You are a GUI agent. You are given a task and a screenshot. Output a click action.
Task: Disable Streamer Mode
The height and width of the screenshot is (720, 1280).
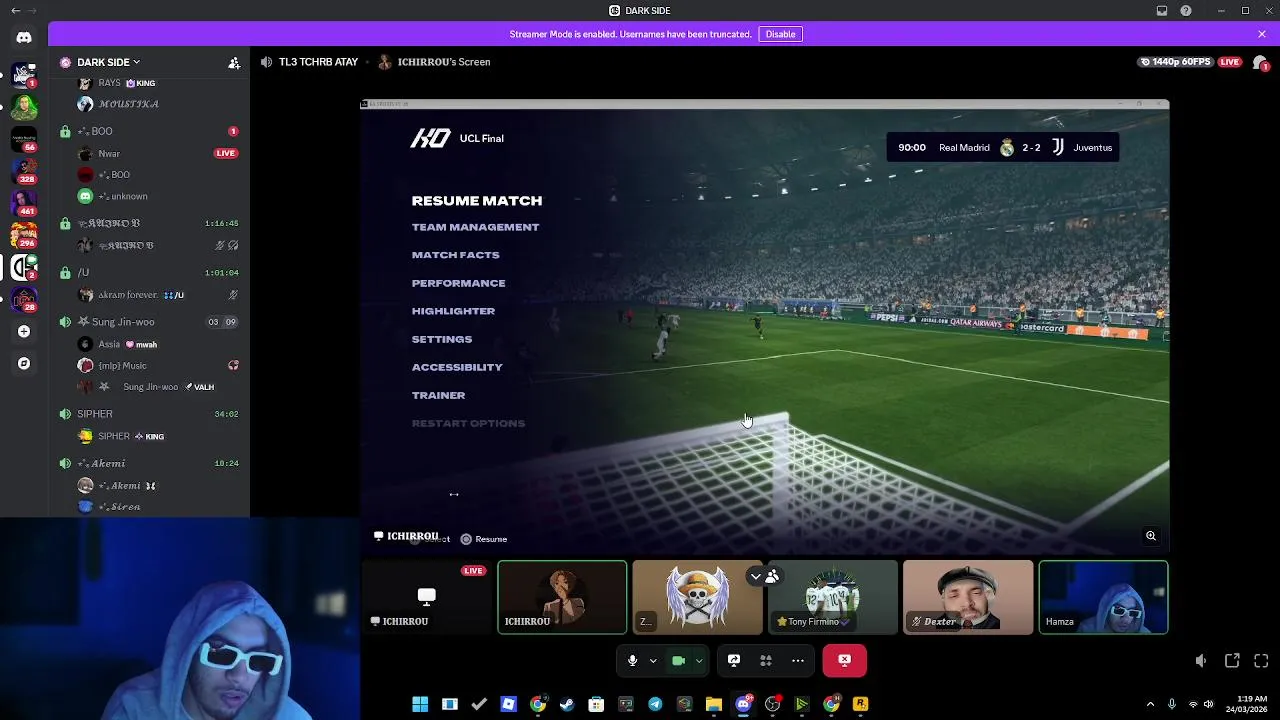point(780,34)
